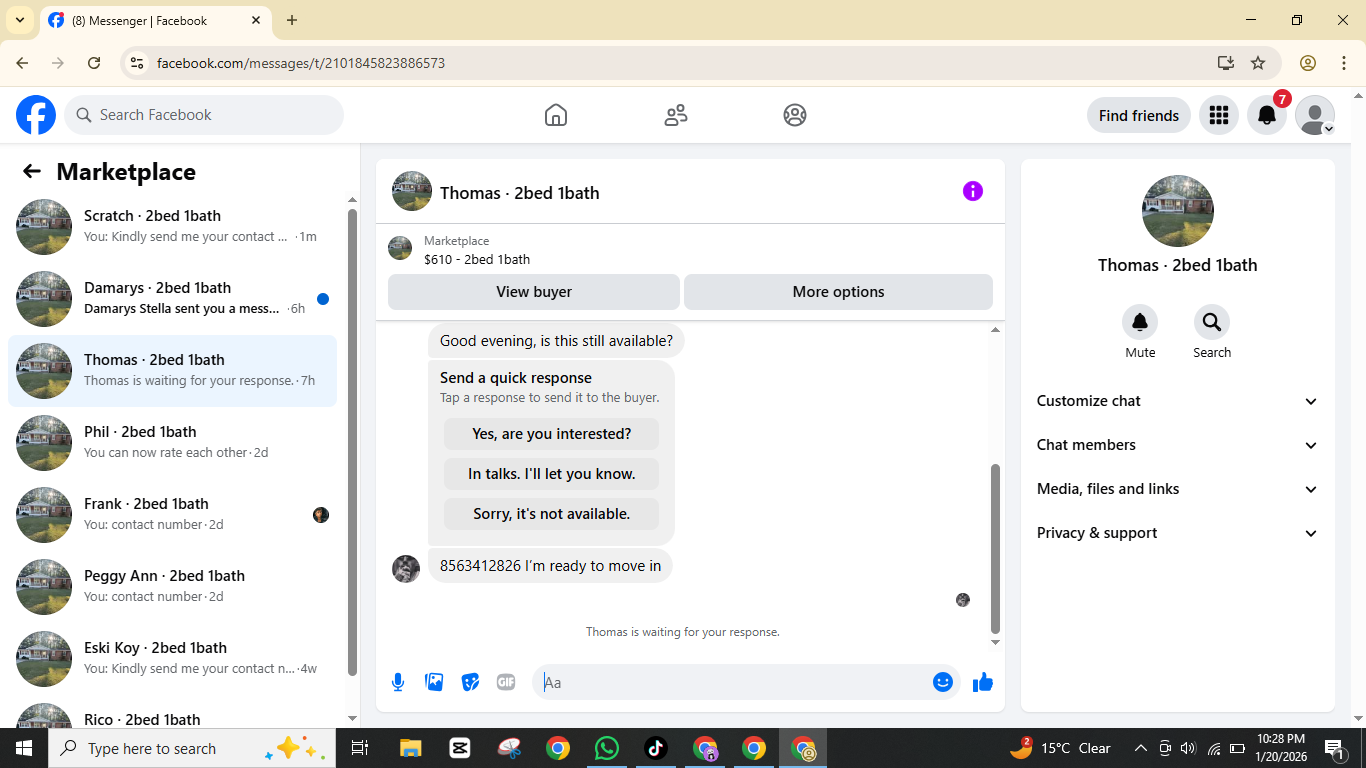The height and width of the screenshot is (768, 1366).
Task: Open Task View on taskbar
Action: 360,748
